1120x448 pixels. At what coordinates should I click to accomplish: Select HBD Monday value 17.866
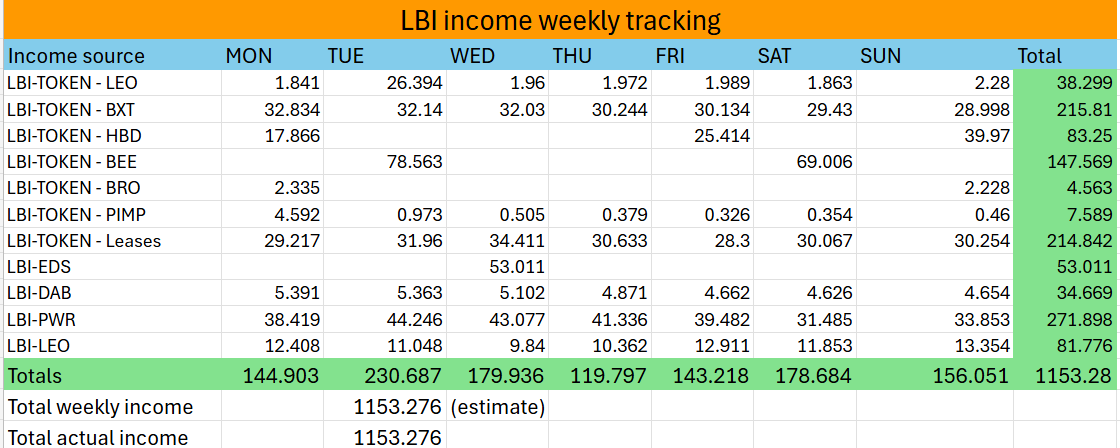pyautogui.click(x=272, y=136)
